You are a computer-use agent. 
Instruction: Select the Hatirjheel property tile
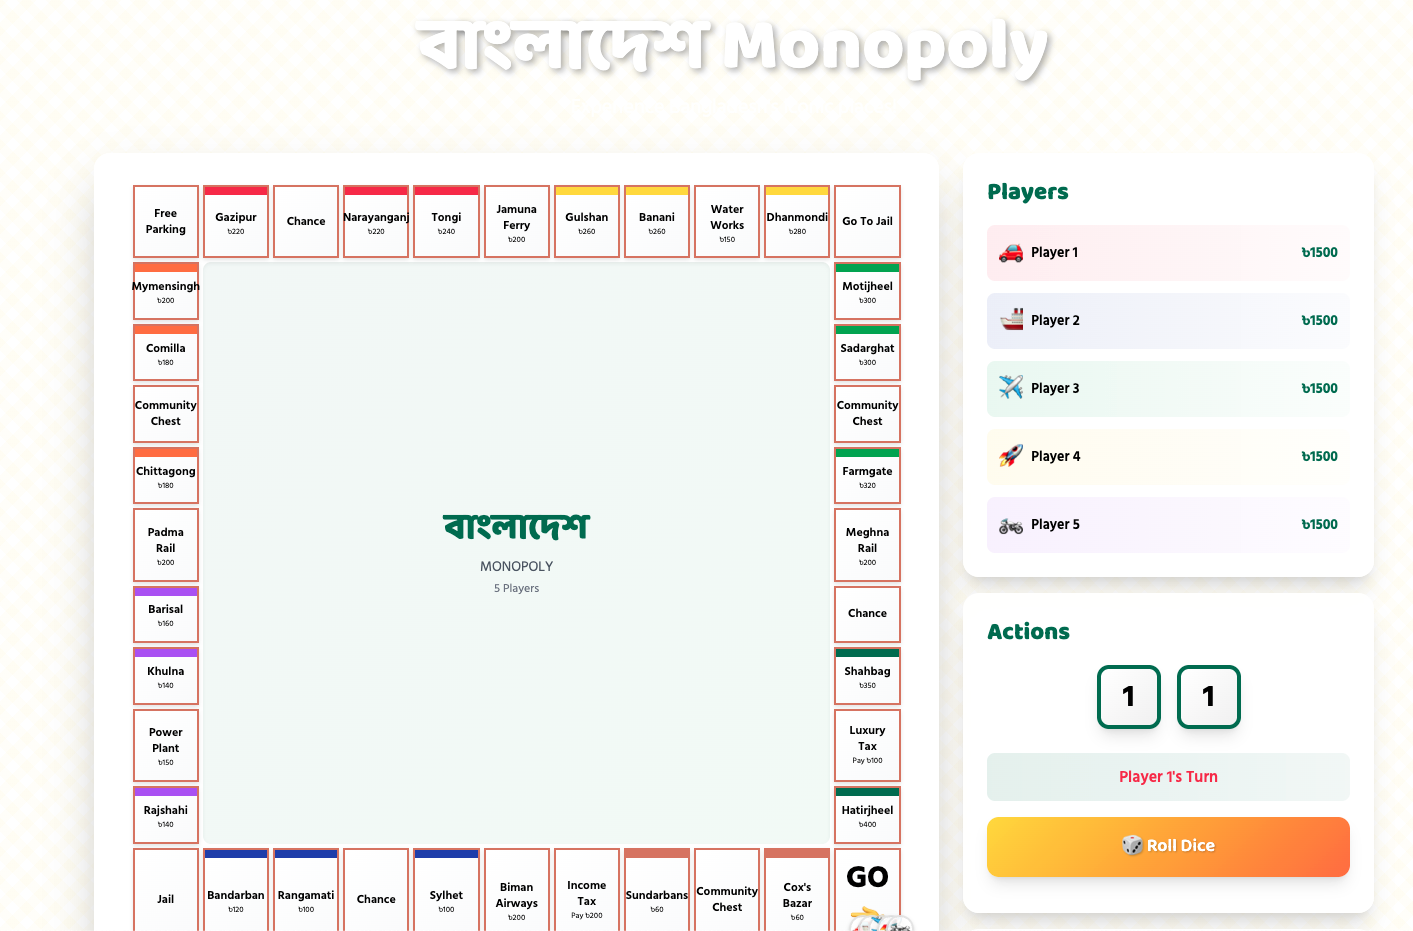tap(867, 815)
